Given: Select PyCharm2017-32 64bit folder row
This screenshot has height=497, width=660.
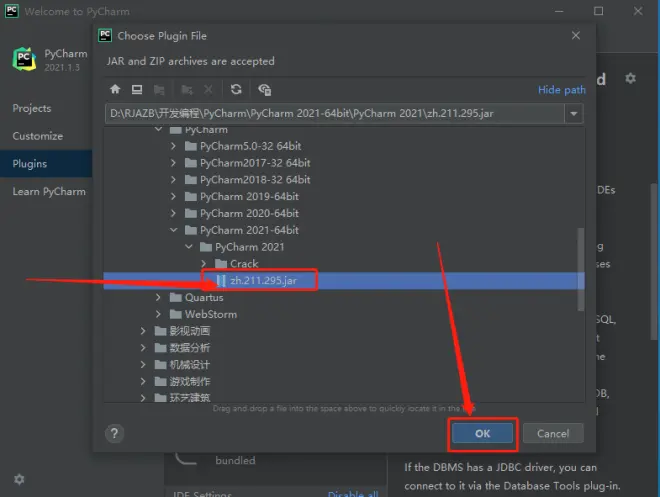Looking at the screenshot, I should pyautogui.click(x=344, y=163).
